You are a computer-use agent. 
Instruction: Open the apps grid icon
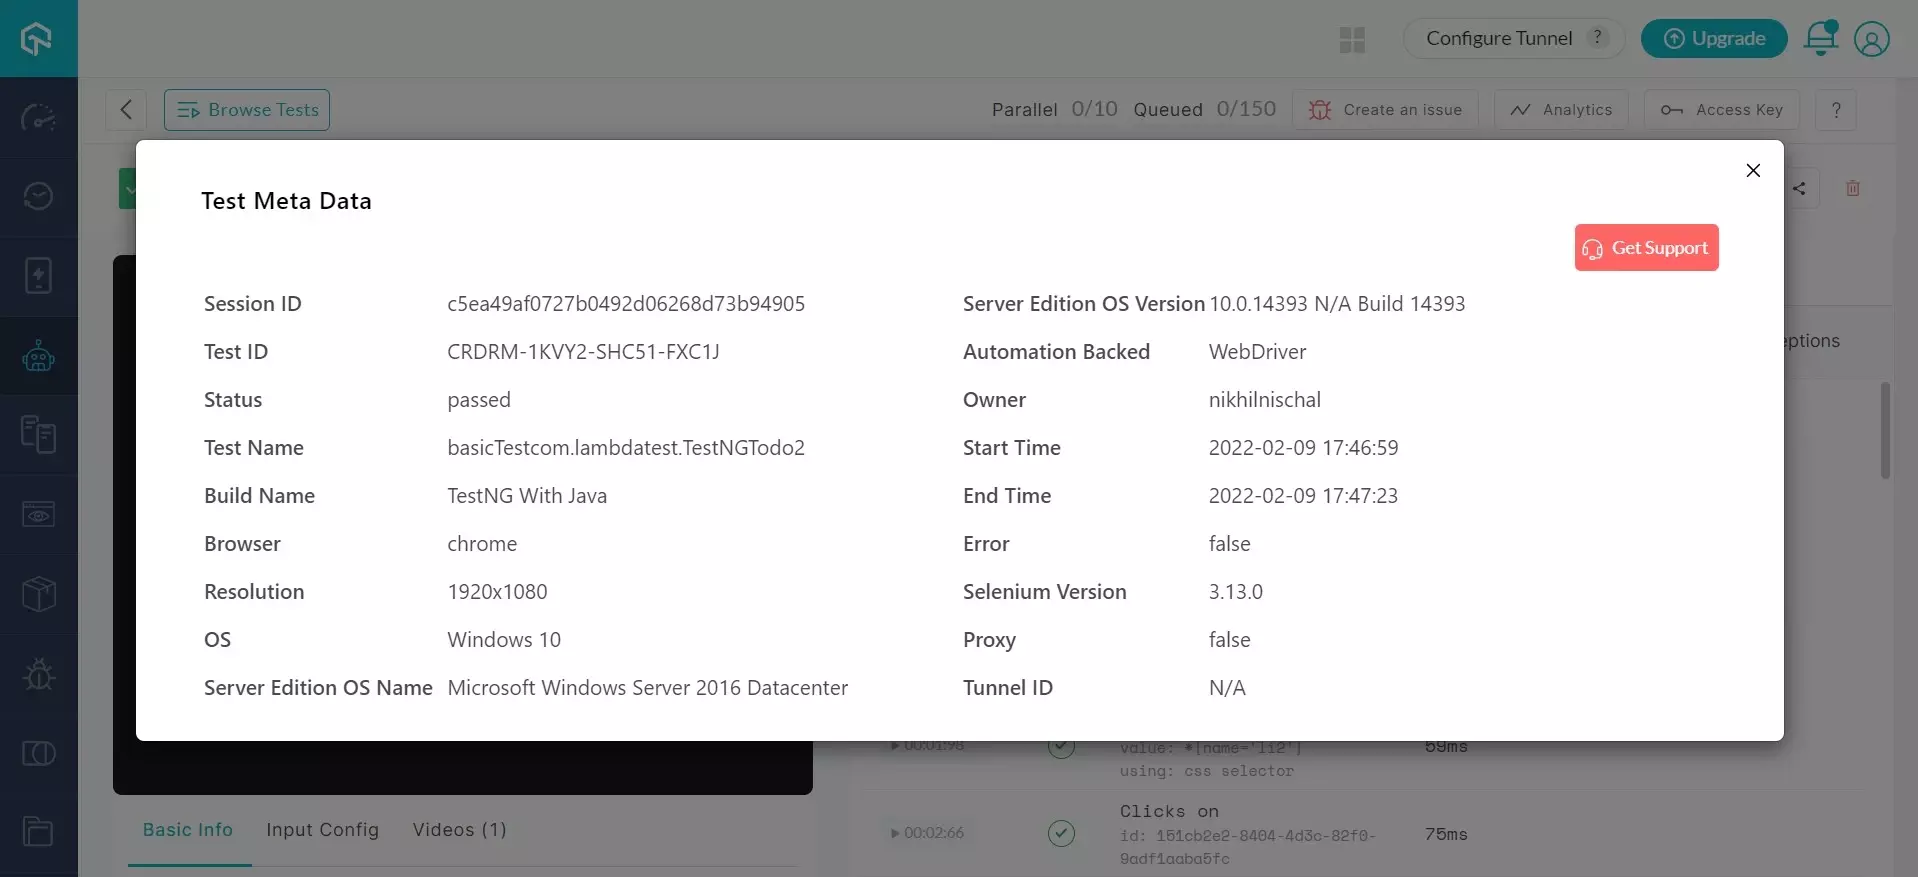1352,40
